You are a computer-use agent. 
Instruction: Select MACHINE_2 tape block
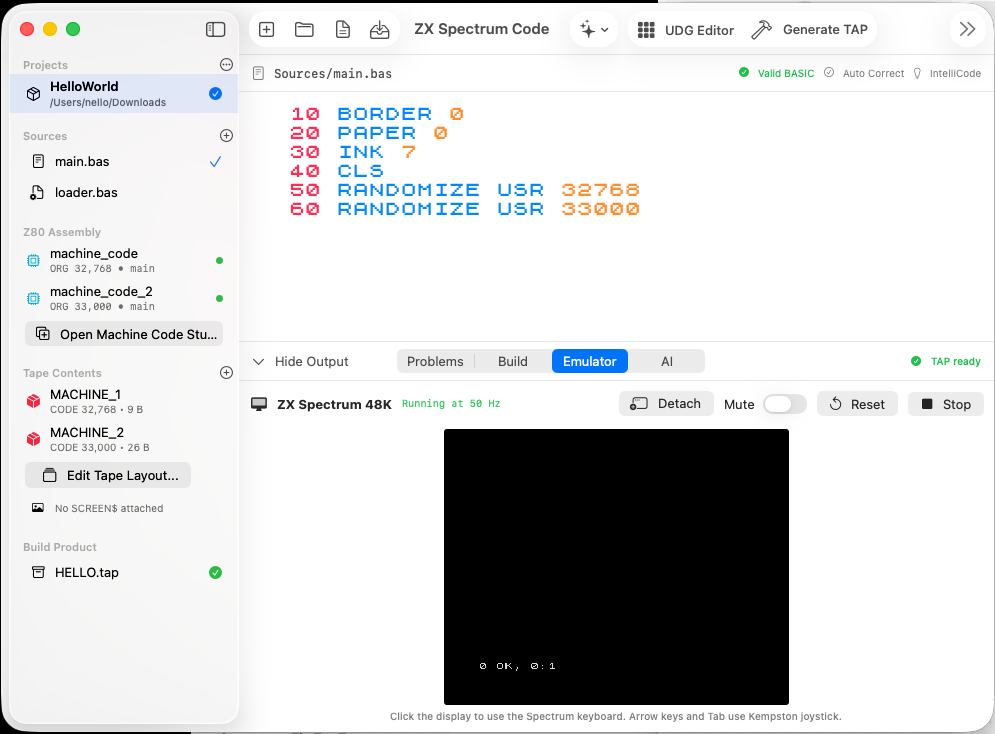pos(124,440)
